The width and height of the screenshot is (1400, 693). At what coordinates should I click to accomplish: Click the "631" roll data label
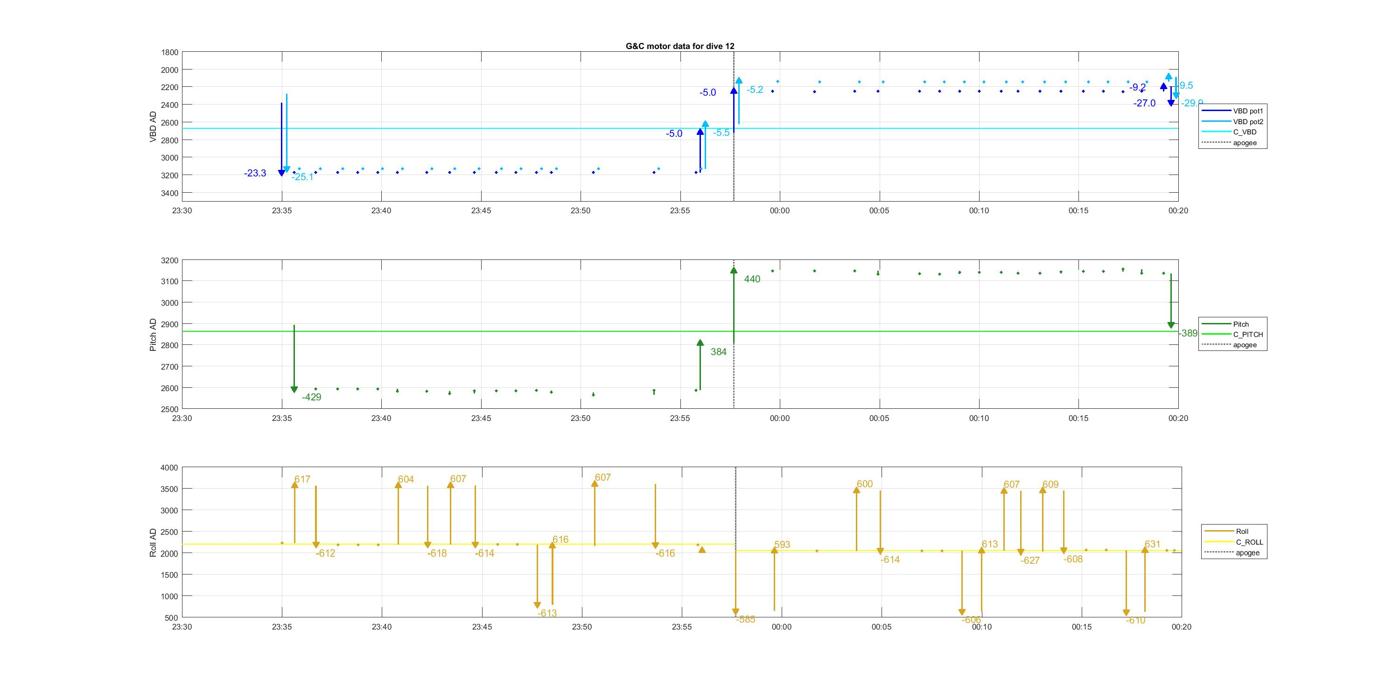(1152, 545)
